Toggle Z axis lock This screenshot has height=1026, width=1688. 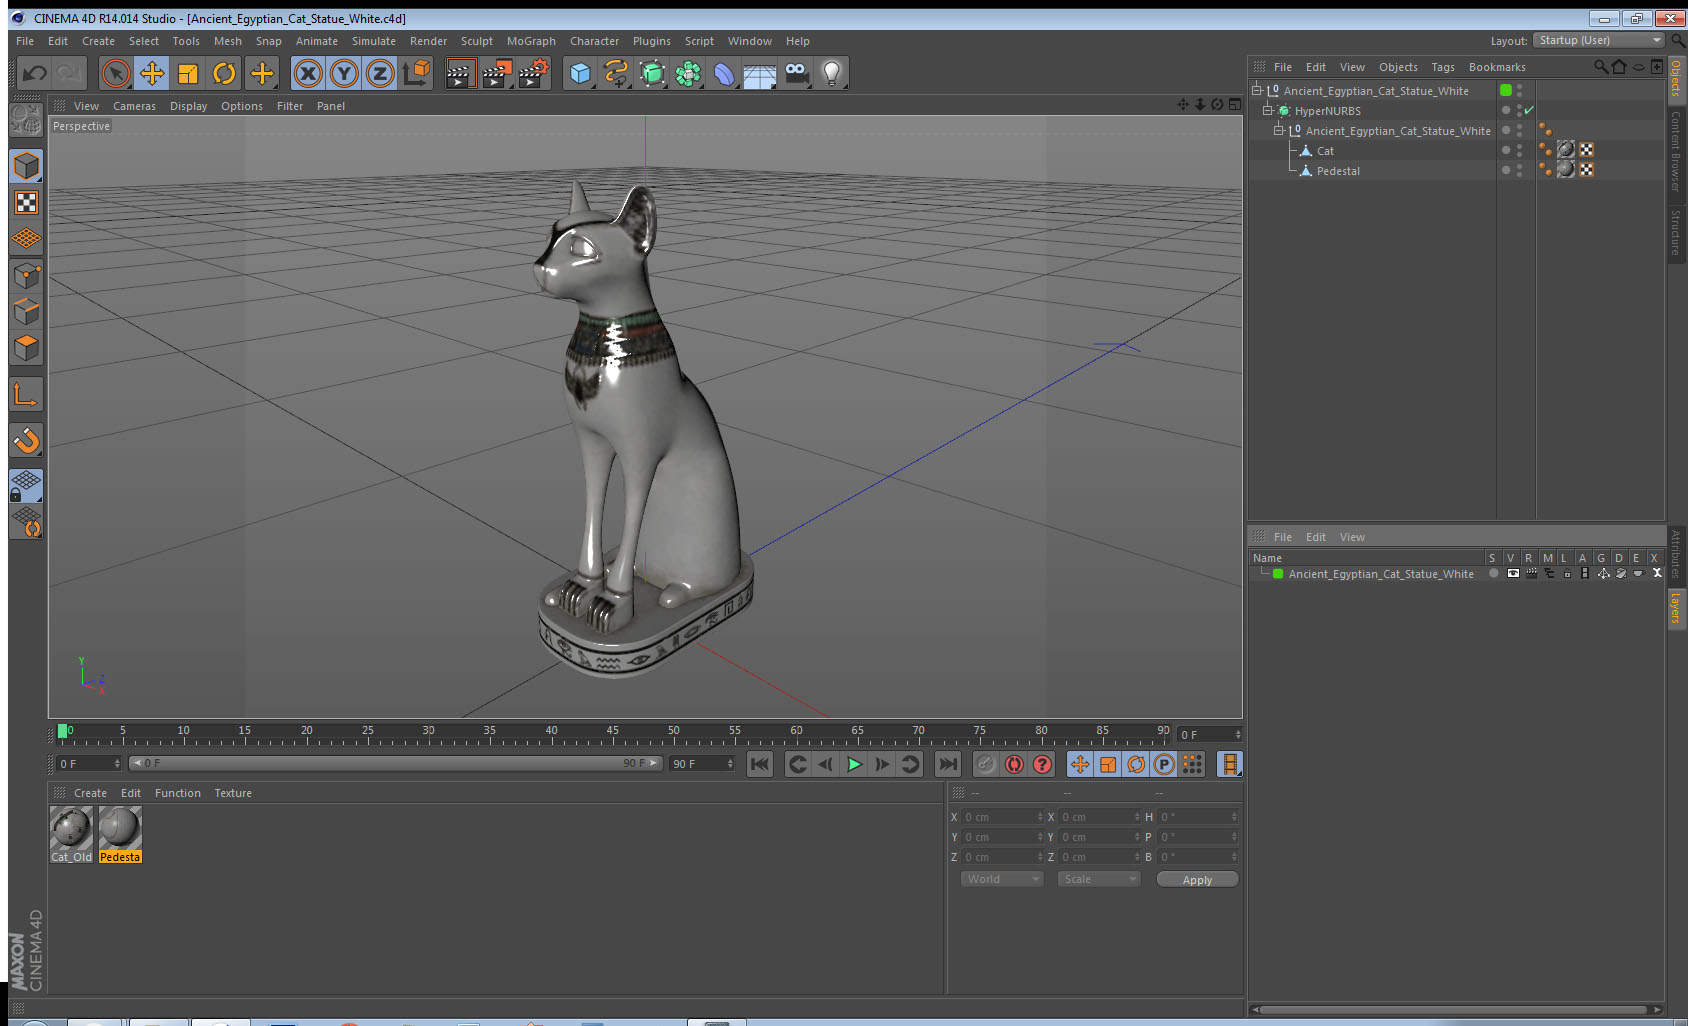[x=380, y=73]
